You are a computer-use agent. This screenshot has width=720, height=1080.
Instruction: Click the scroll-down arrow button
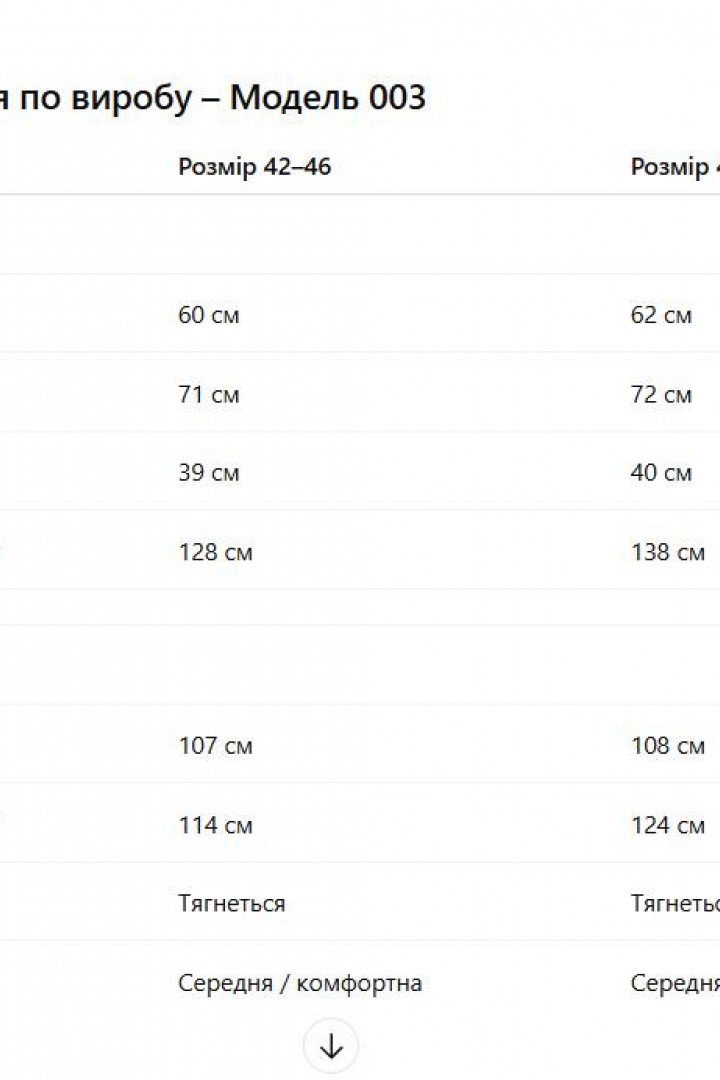(331, 1046)
